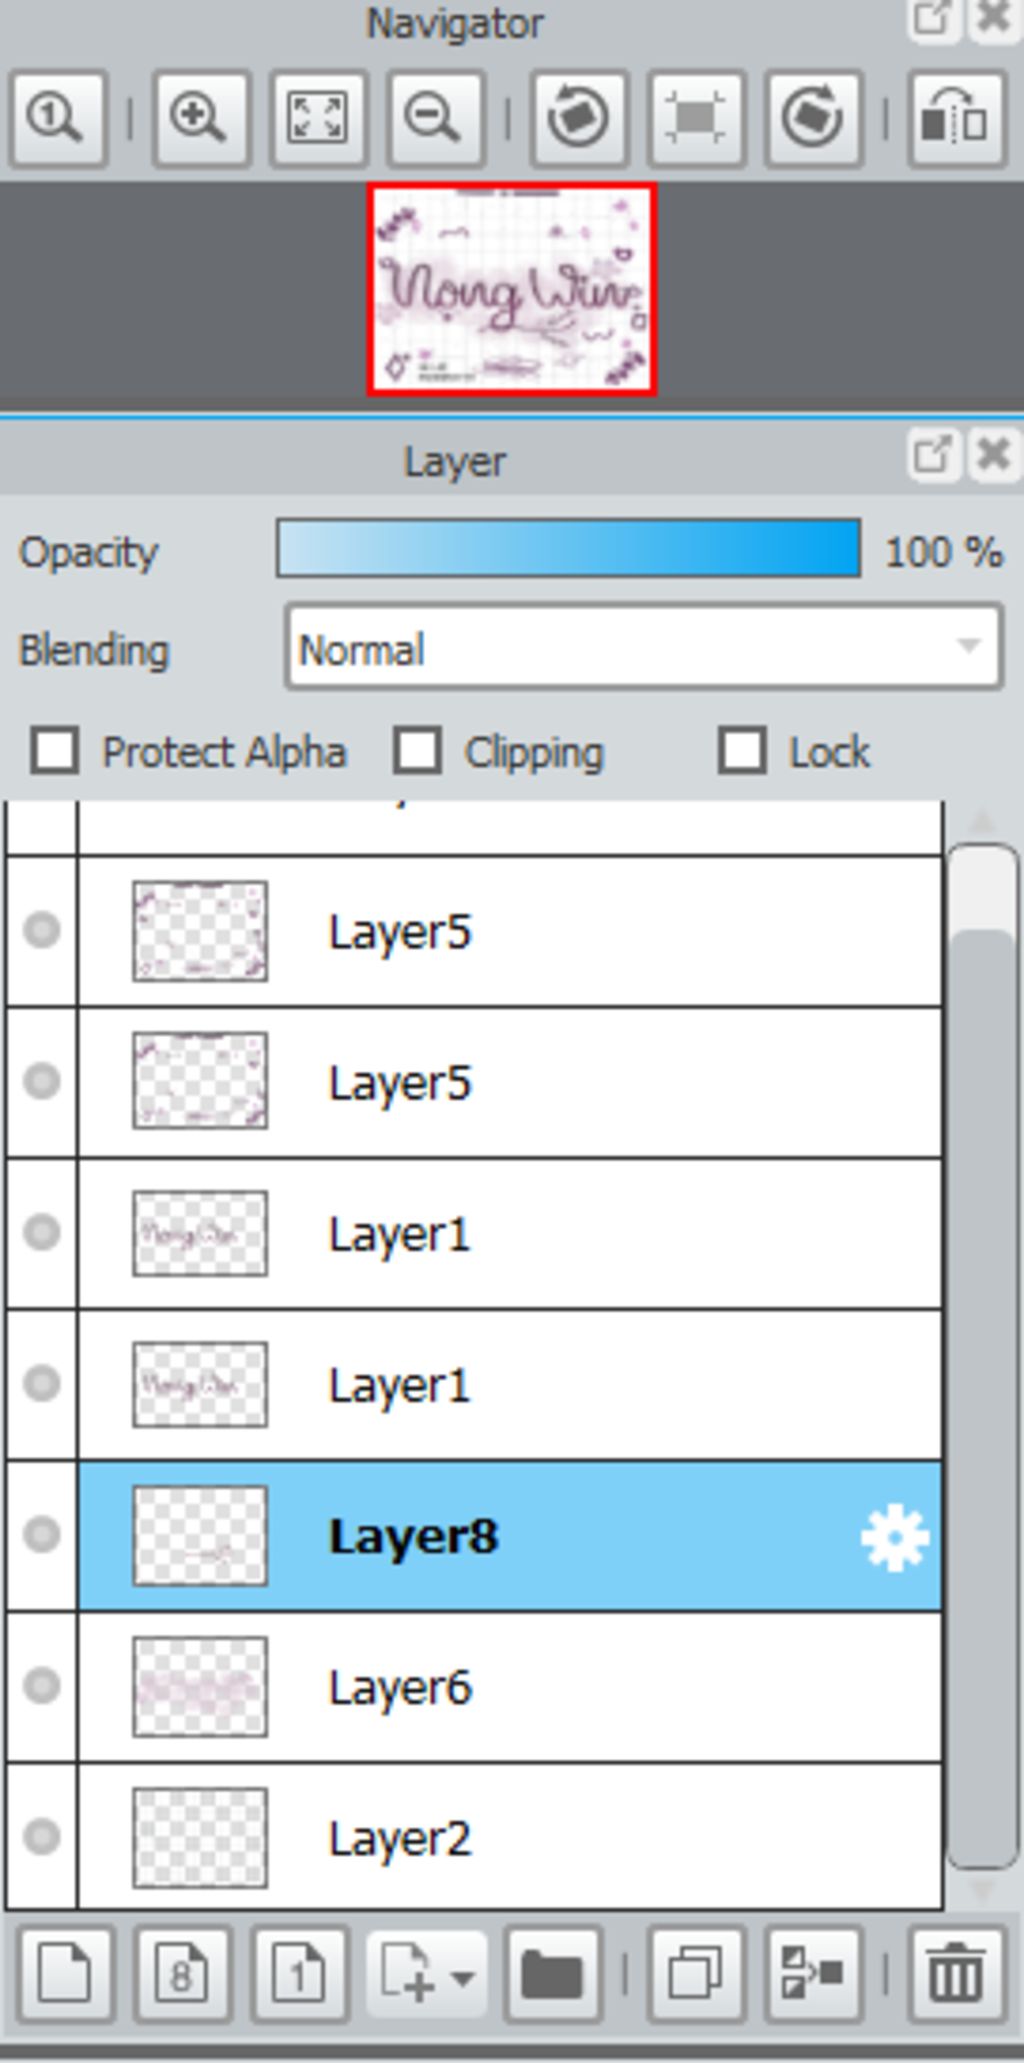Viewport: 1024px width, 2063px height.
Task: Click the zoom out magnifier icon
Action: click(x=433, y=118)
